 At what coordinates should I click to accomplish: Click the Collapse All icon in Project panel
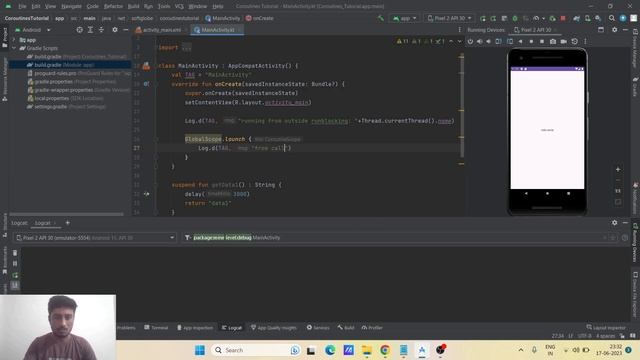tap(101, 30)
